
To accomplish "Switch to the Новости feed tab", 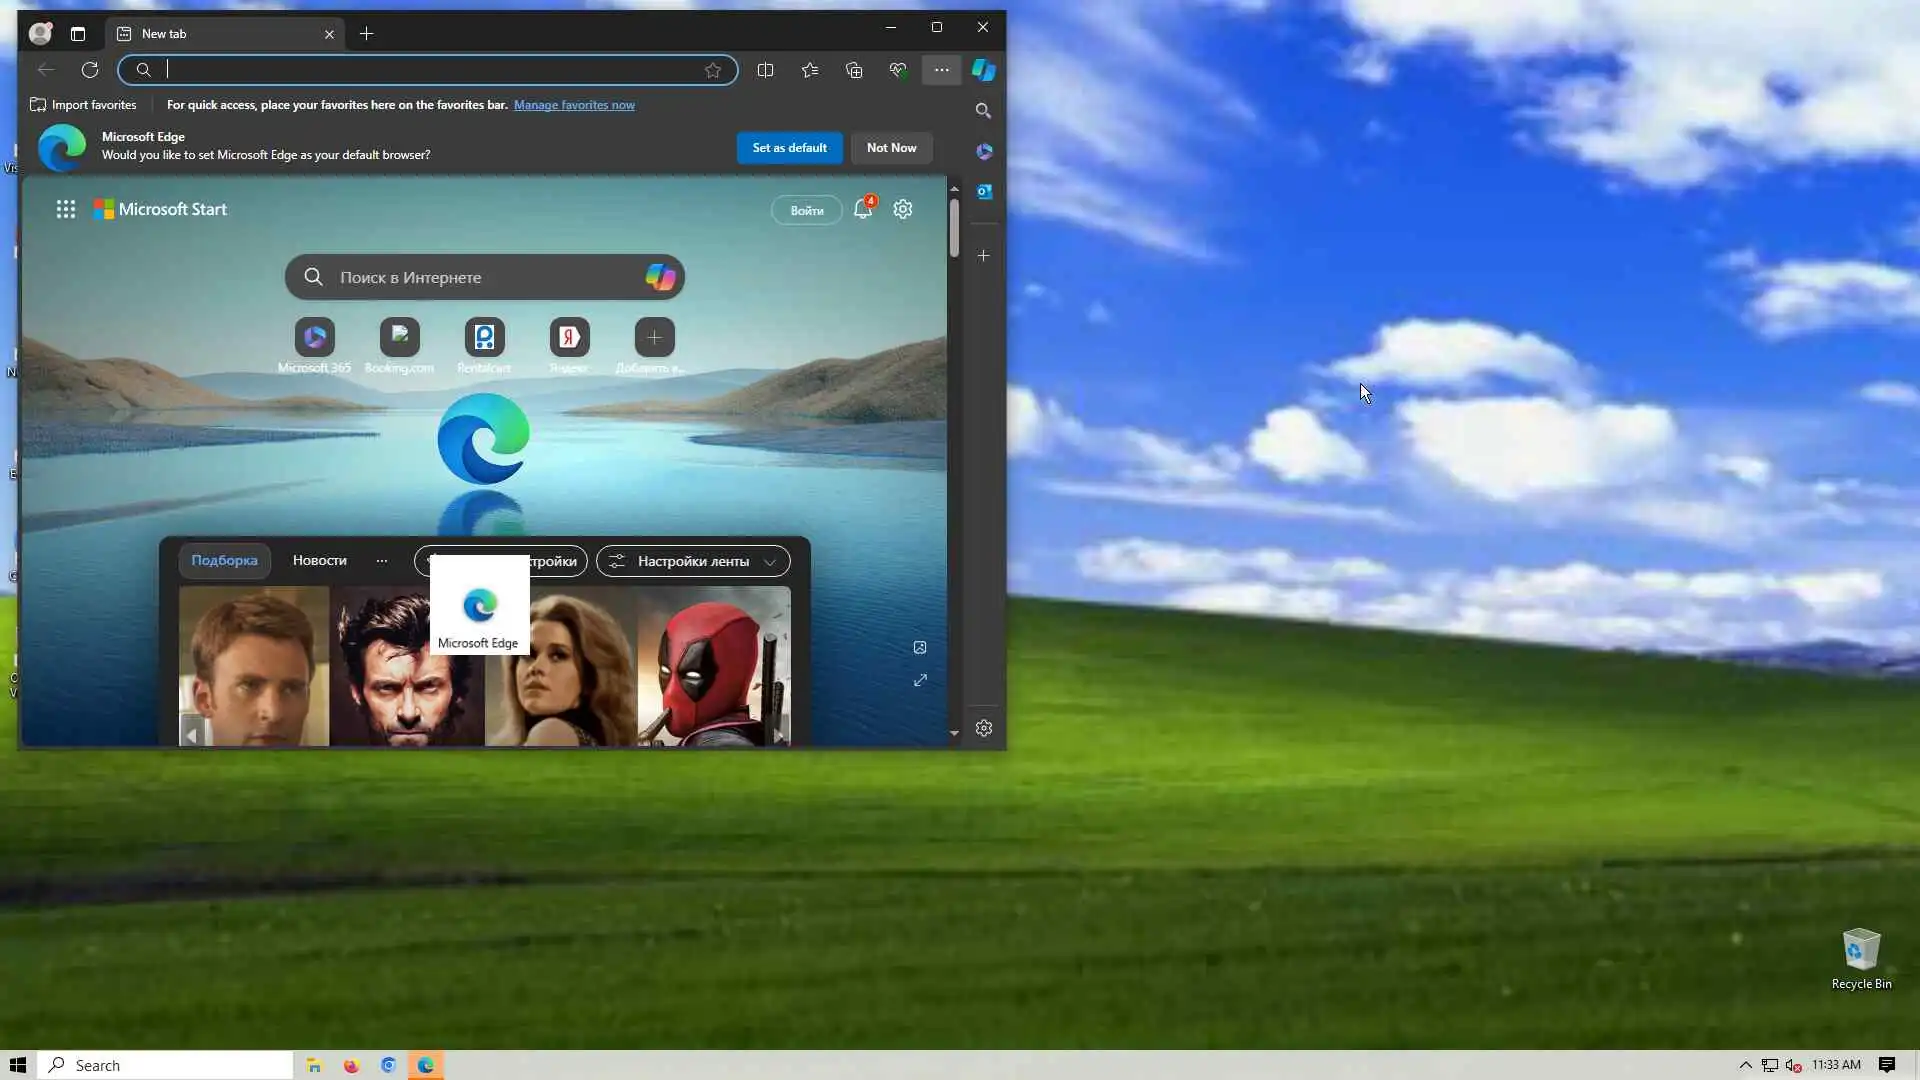I will [319, 560].
